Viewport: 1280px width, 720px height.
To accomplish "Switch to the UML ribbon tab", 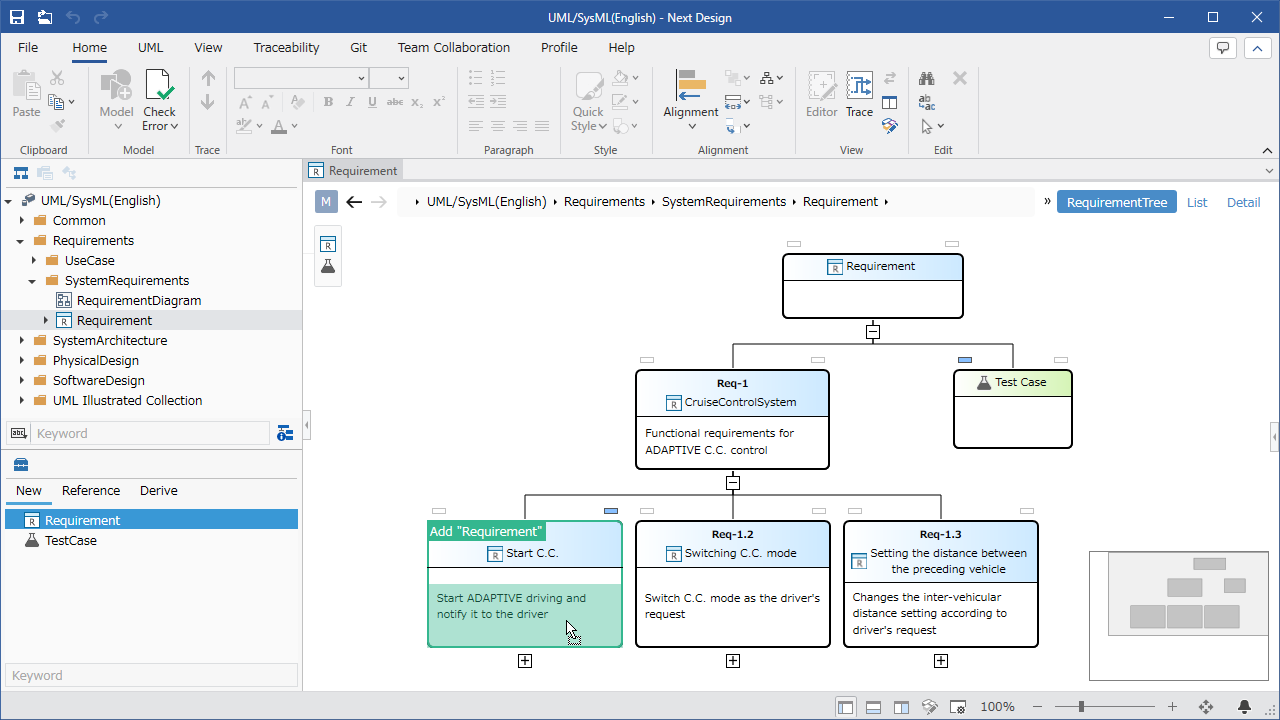I will point(151,47).
